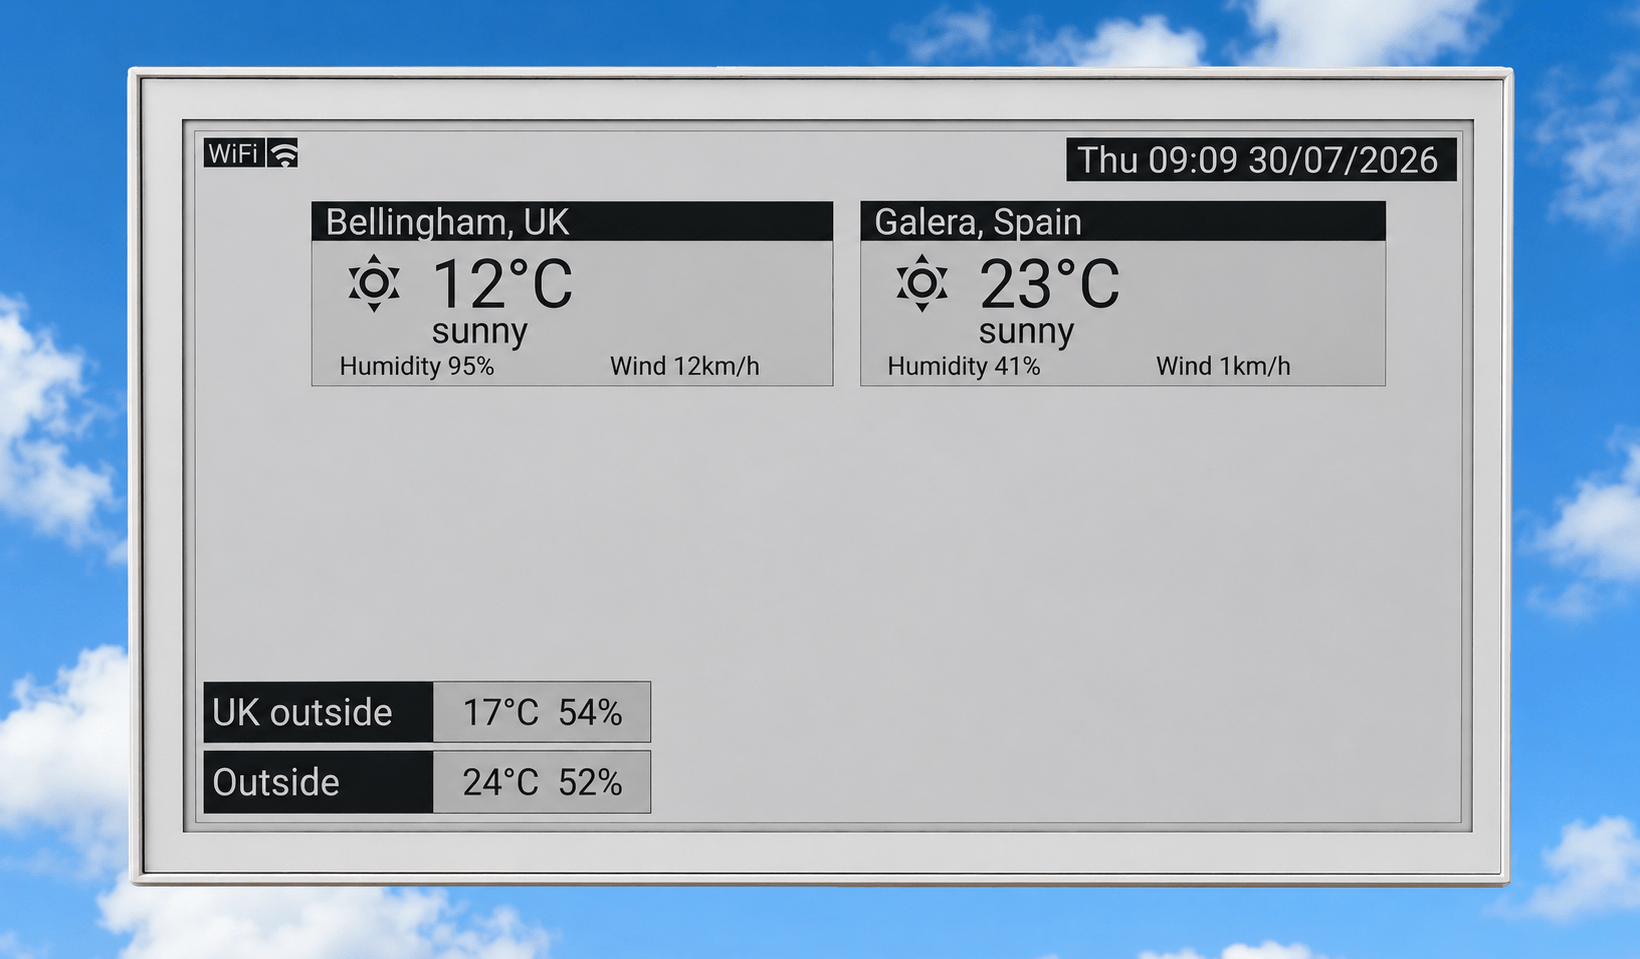Select the "Outside" sensor label
Screen dimensions: 1640x959
(x=318, y=782)
